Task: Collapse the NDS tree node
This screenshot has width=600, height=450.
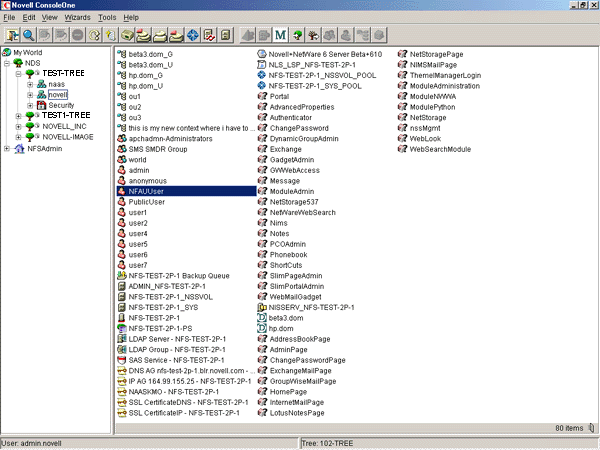Action: [8, 63]
